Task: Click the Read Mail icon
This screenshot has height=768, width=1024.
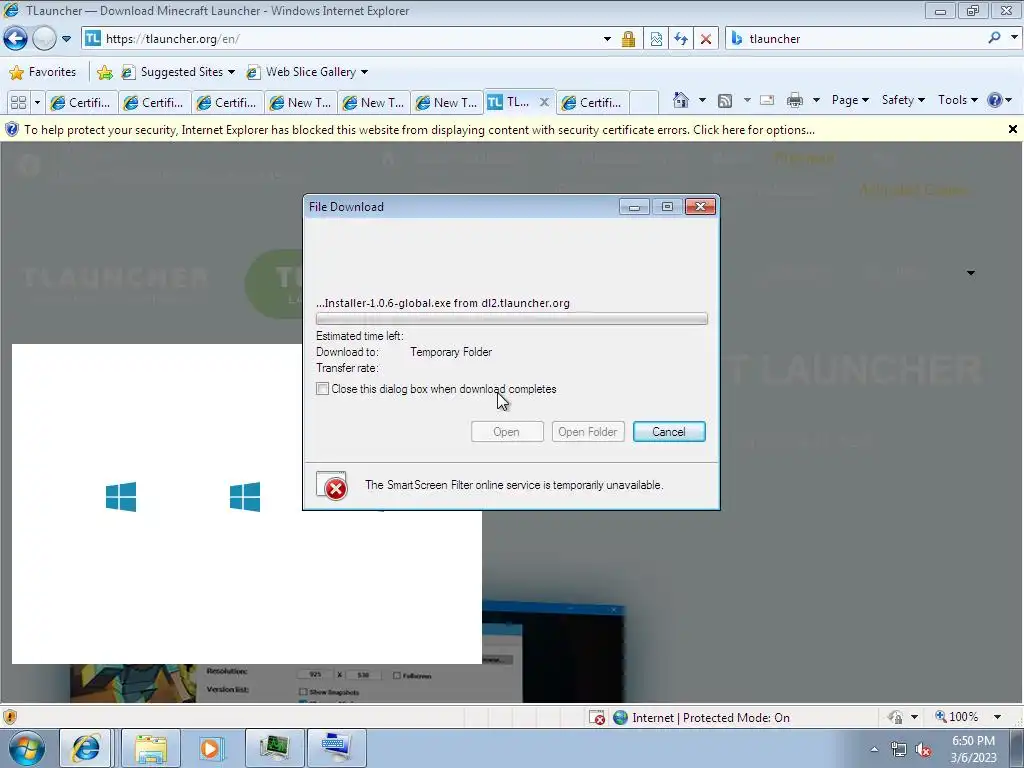Action: point(767,100)
